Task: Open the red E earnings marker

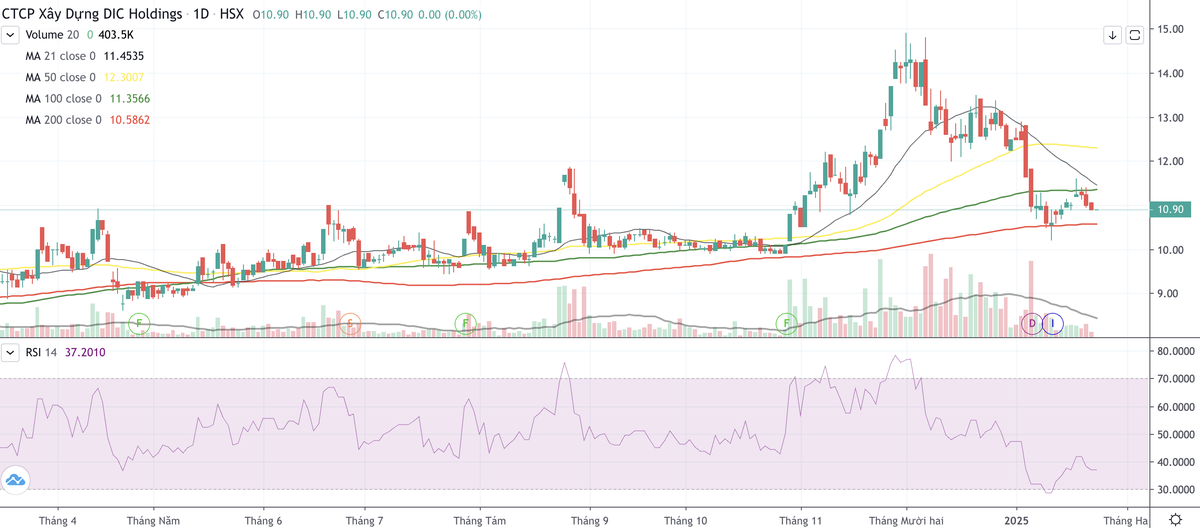Action: (350, 323)
